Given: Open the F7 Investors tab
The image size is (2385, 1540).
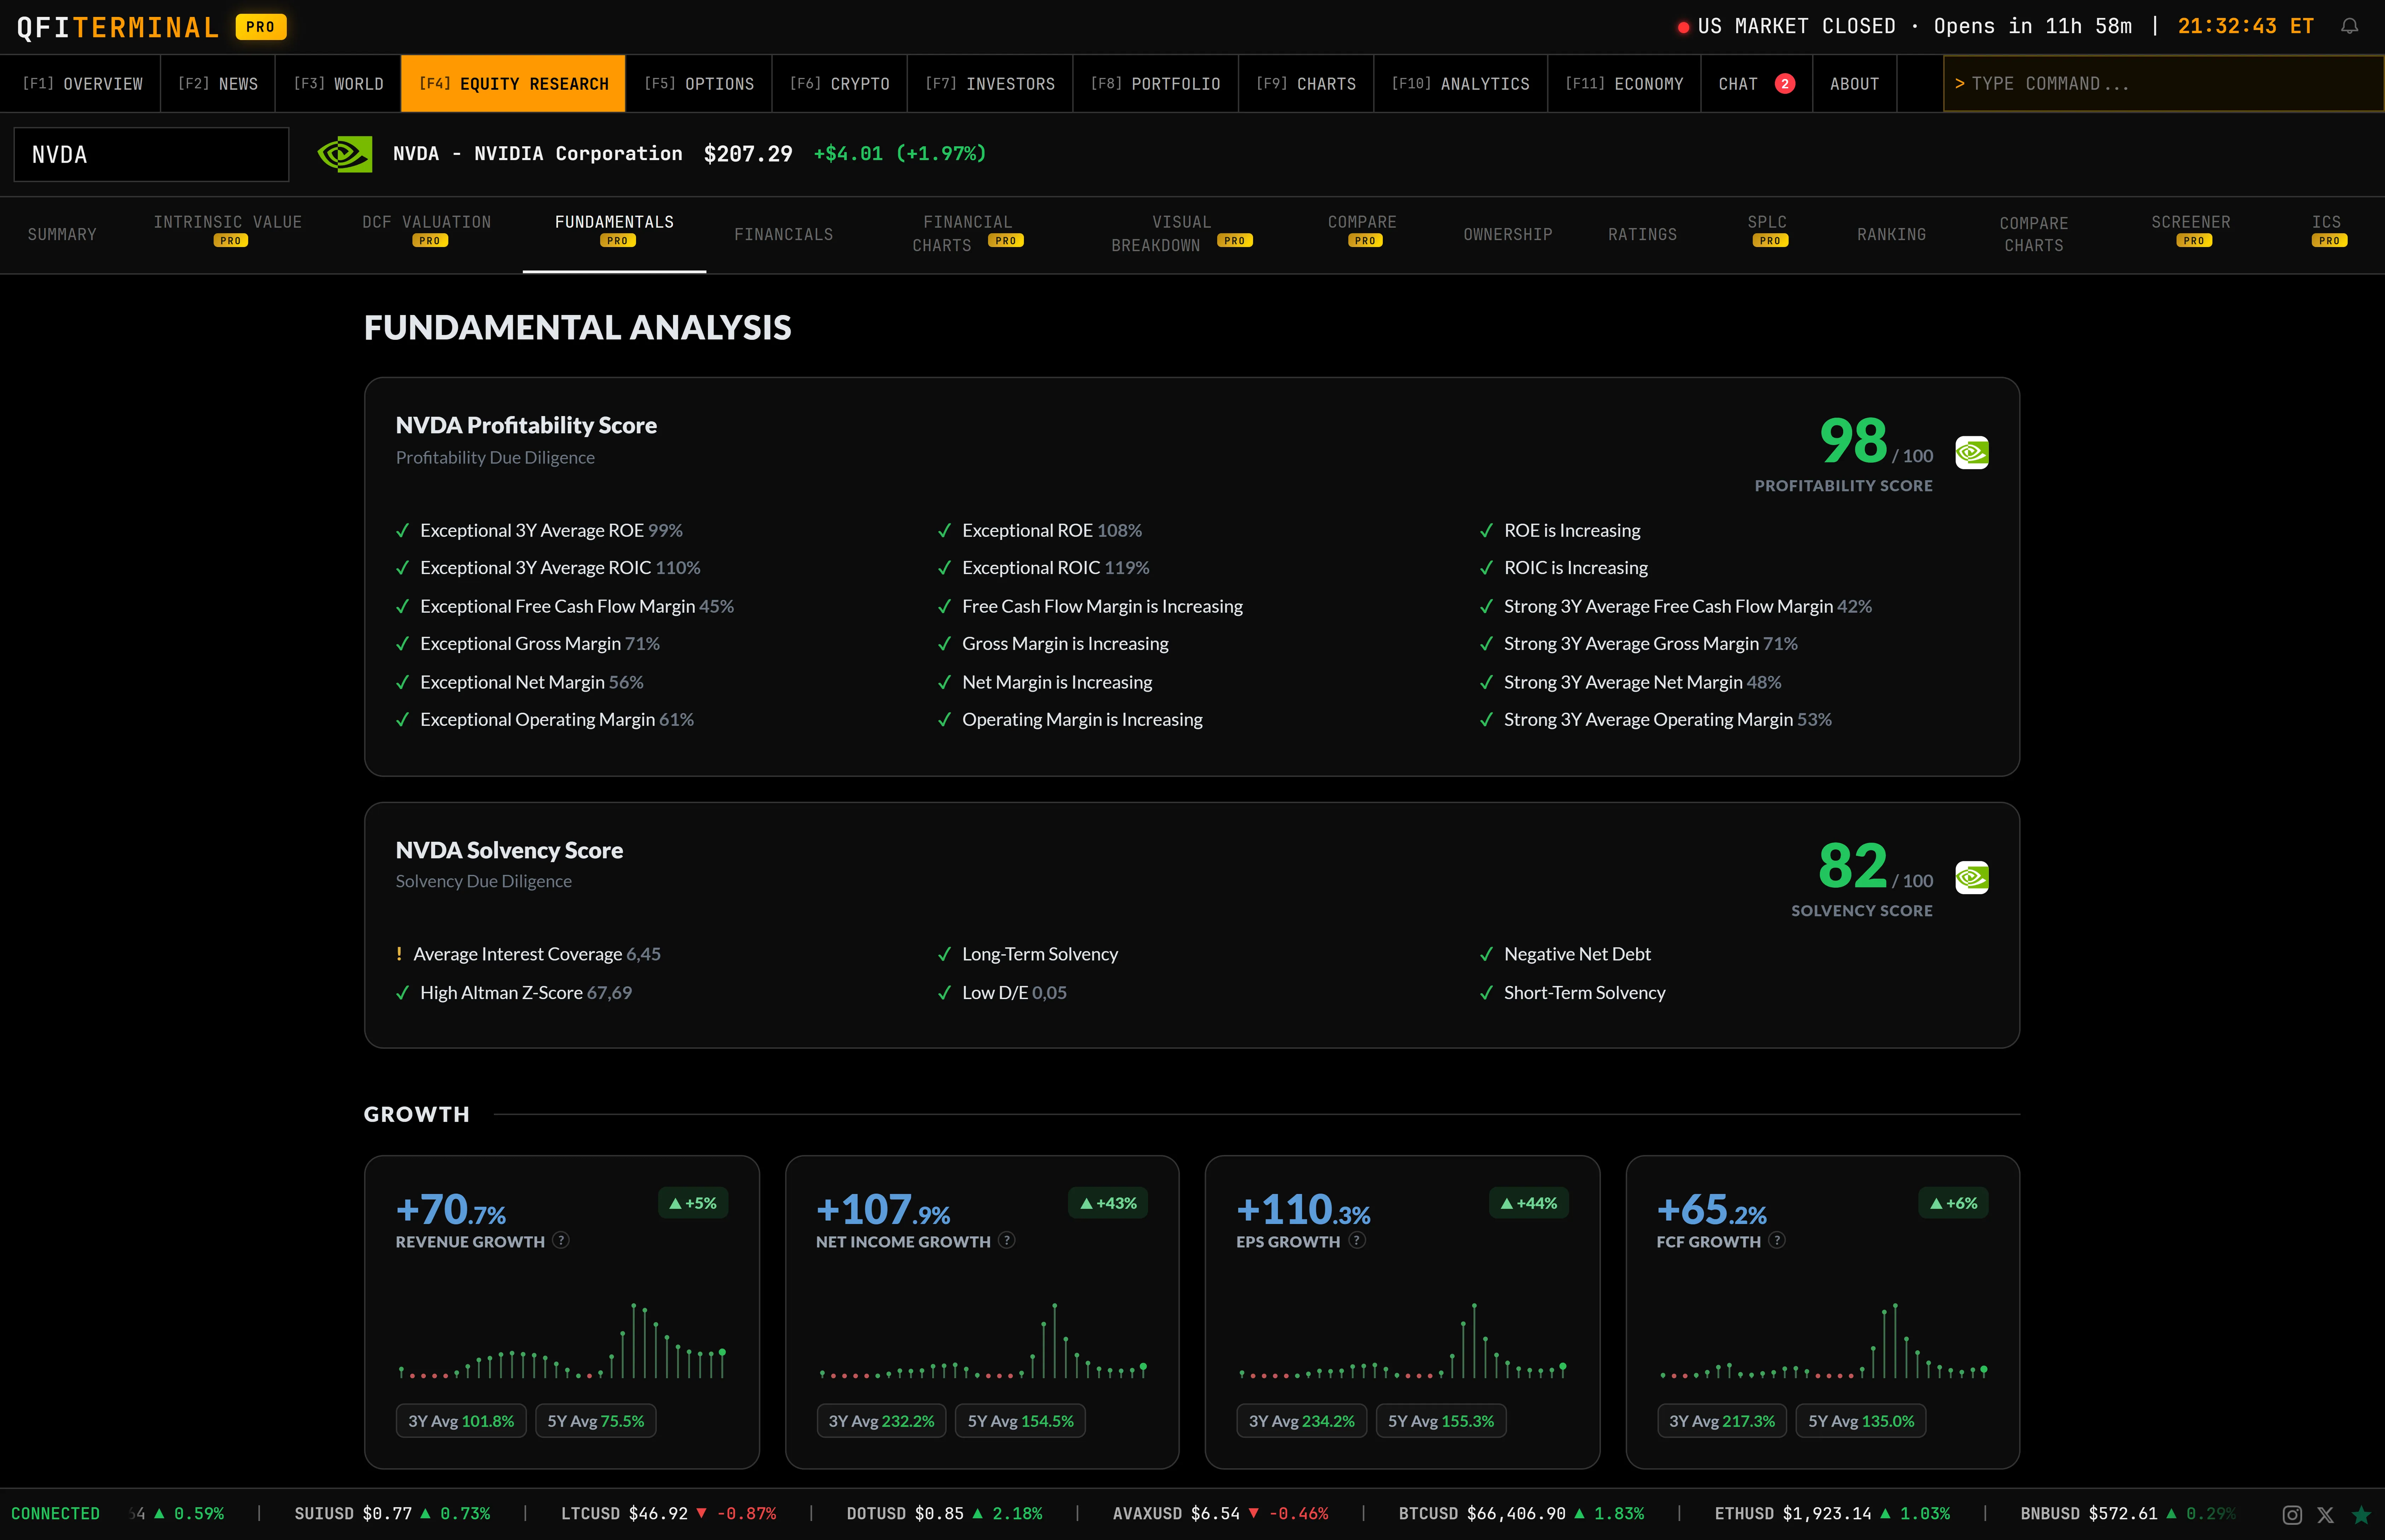Looking at the screenshot, I should (x=990, y=84).
